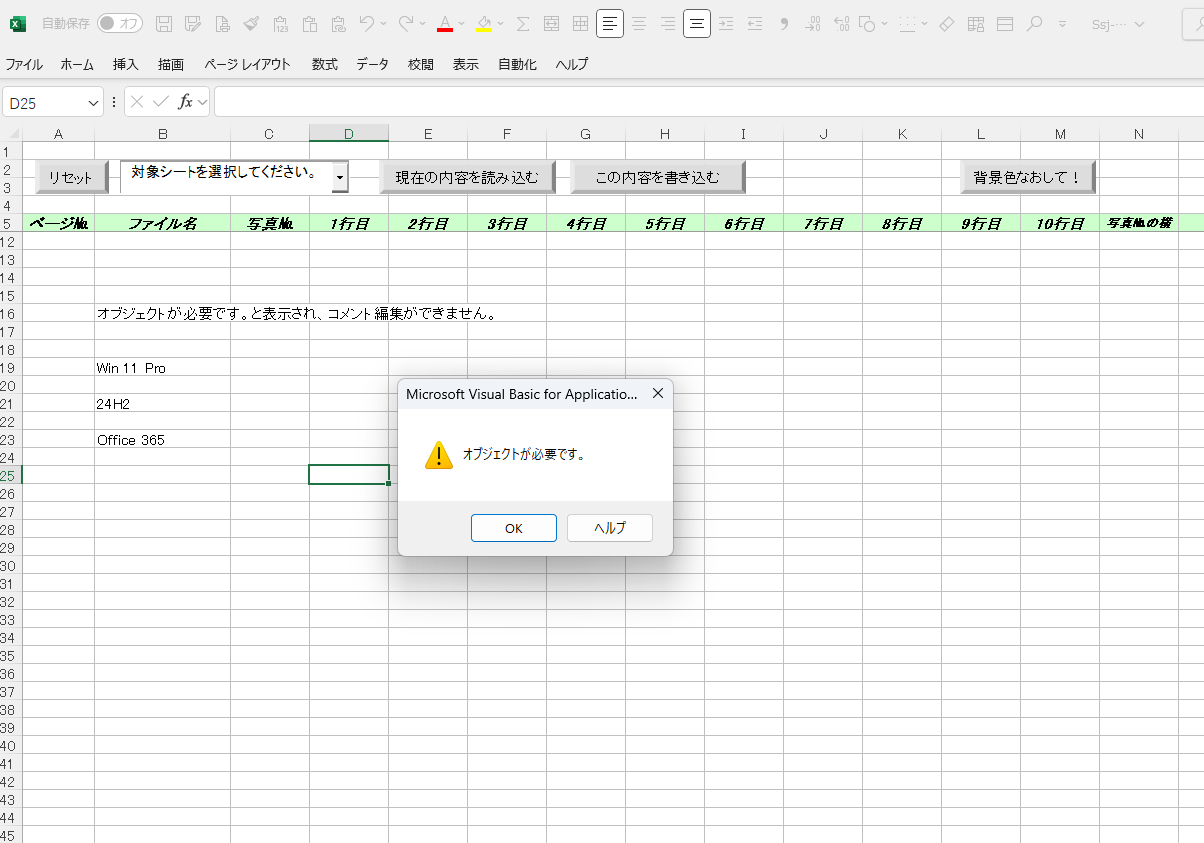Click the リセット button on the sheet
Image resolution: width=1204 pixels, height=843 pixels.
[x=71, y=178]
